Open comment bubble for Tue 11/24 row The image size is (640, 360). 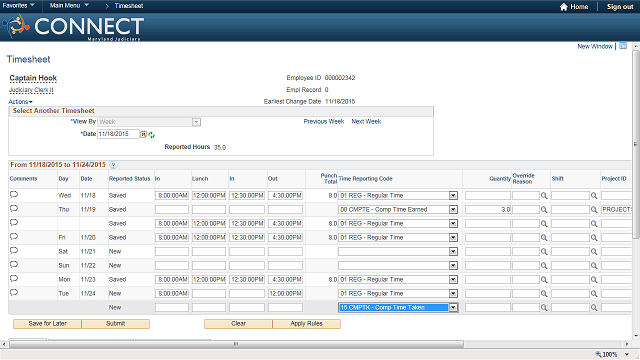click(14, 293)
